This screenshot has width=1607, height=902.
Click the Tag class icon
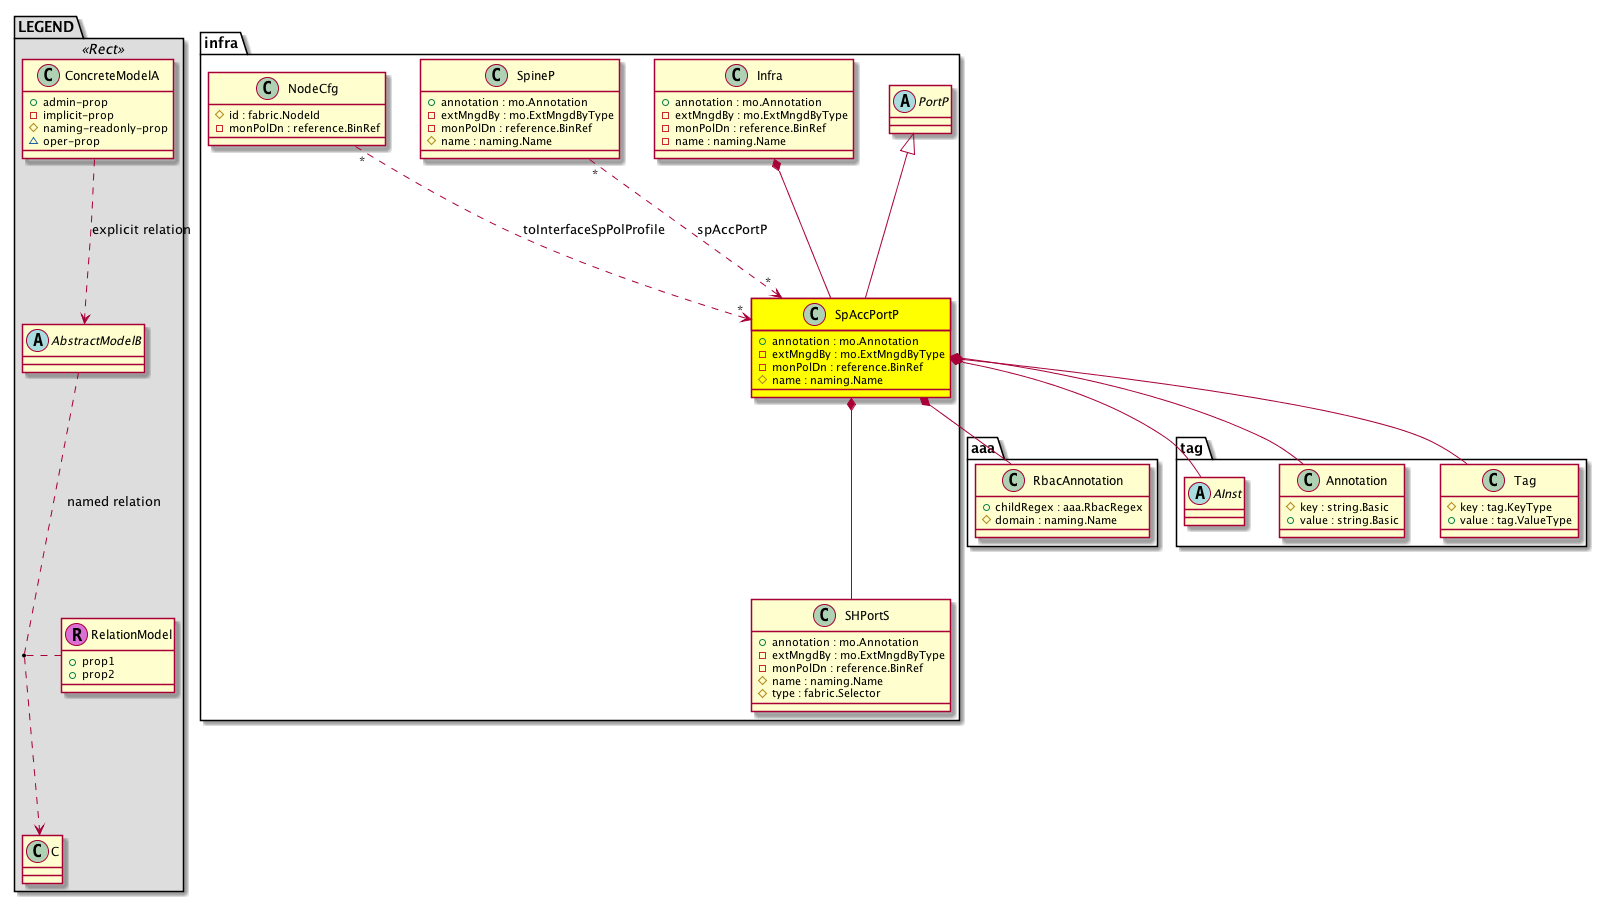click(1494, 481)
